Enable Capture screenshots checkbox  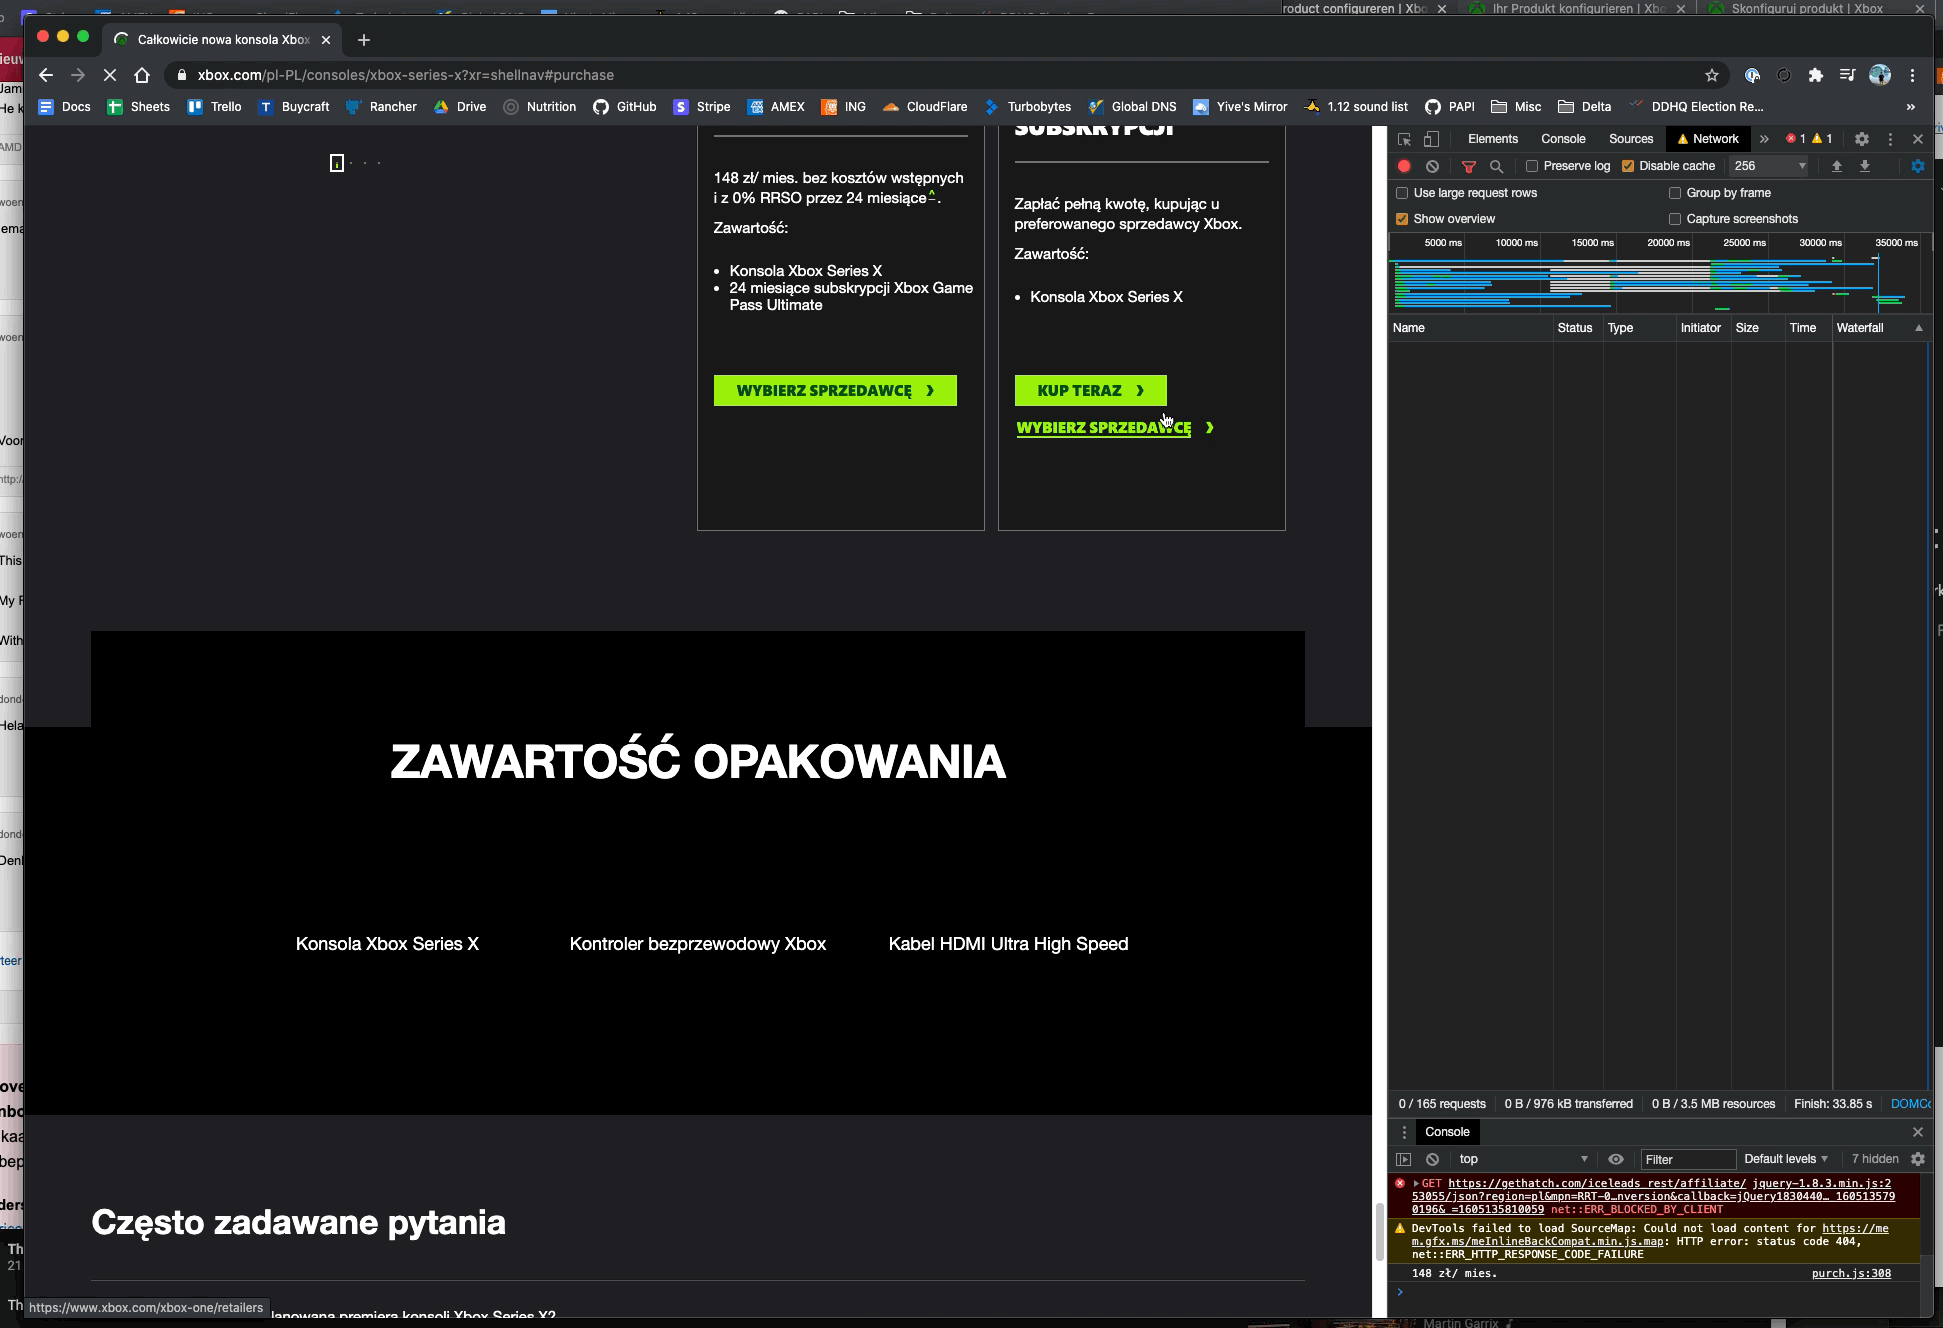[x=1675, y=219]
